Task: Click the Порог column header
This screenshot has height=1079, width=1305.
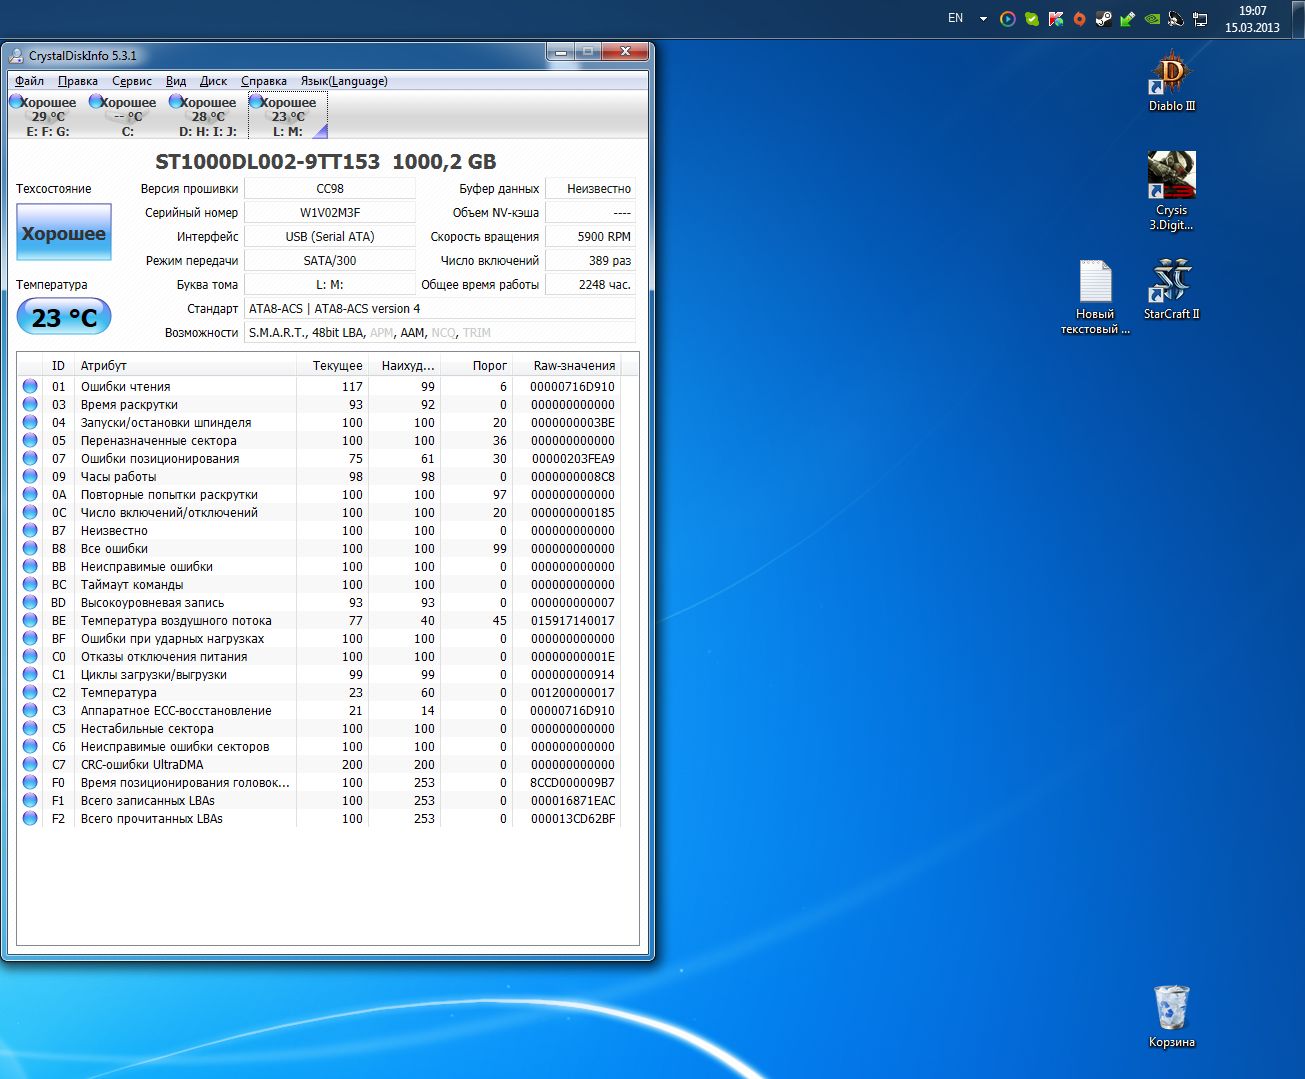Action: point(476,365)
